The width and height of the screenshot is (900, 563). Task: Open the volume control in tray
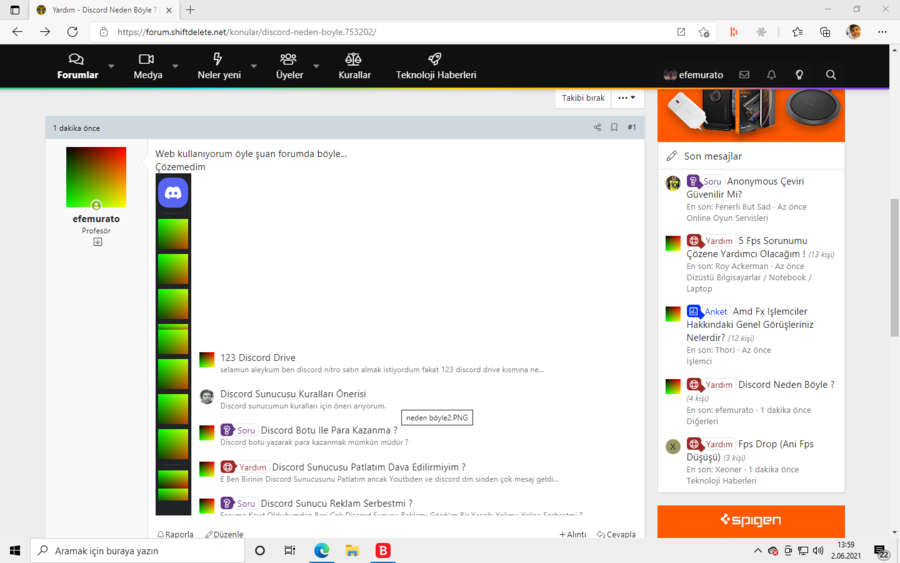818,550
